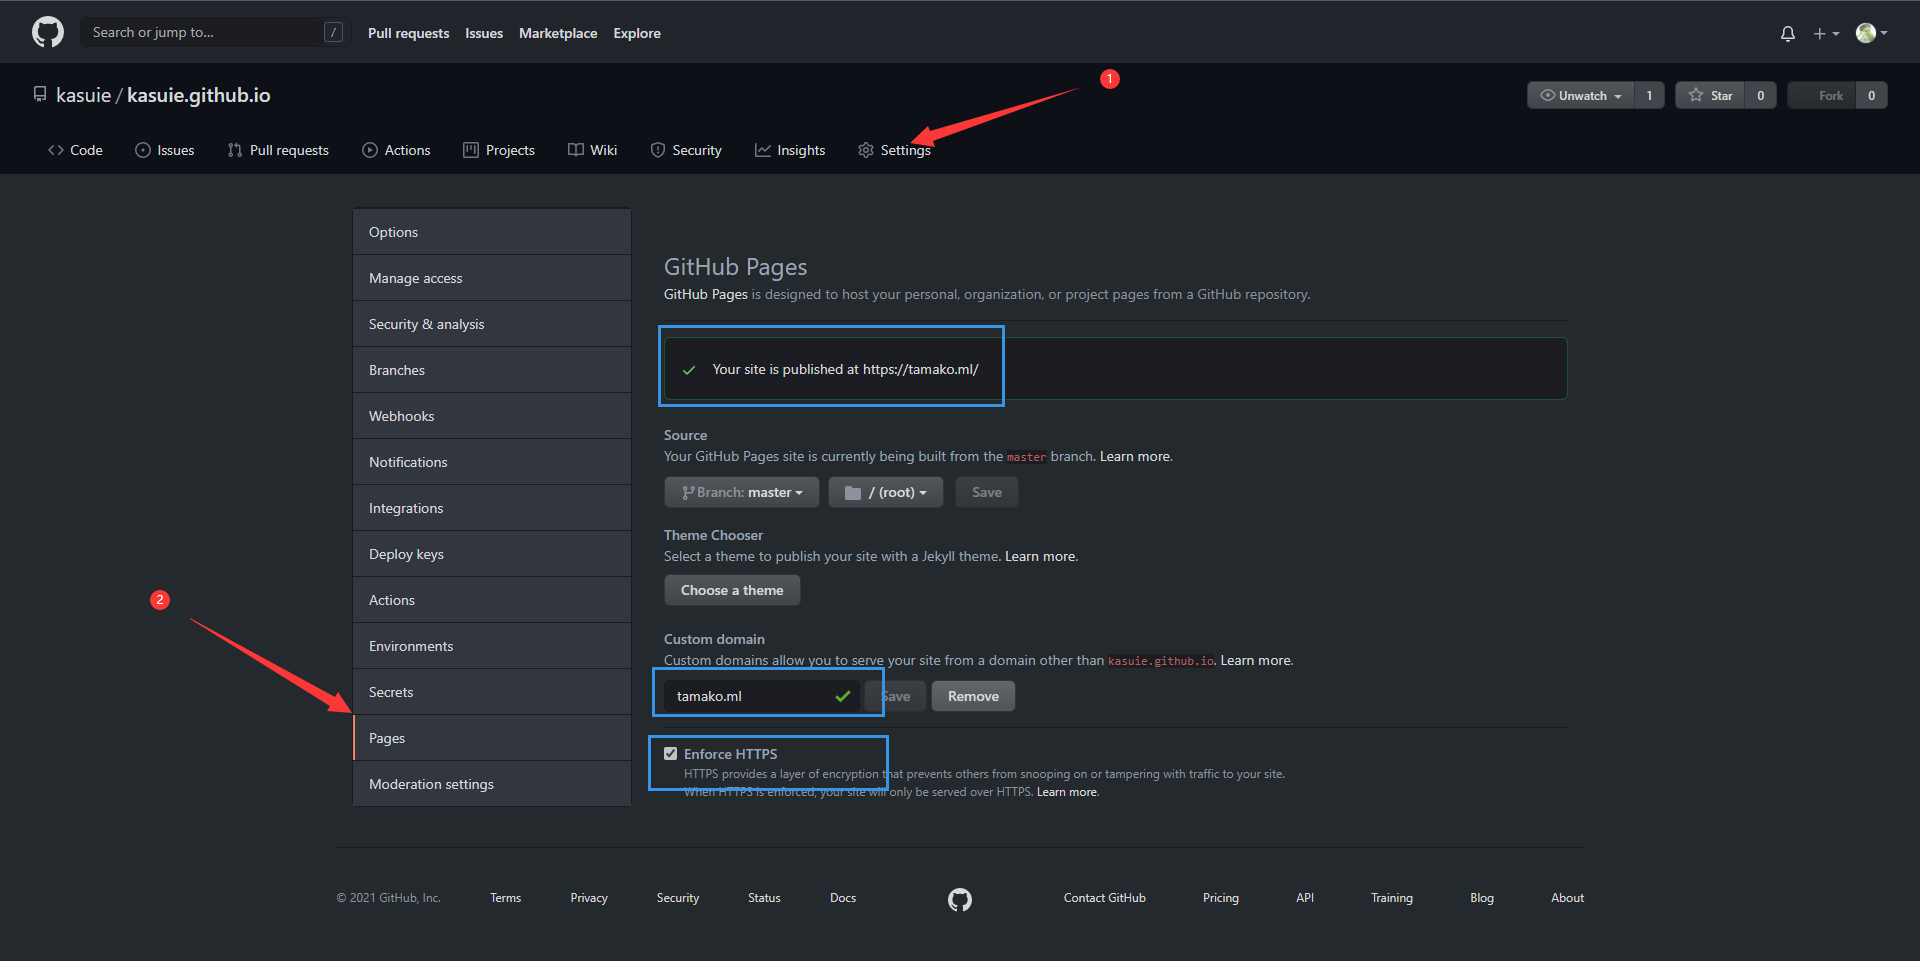The width and height of the screenshot is (1920, 961).
Task: Switch to the Insights tab
Action: coord(790,150)
